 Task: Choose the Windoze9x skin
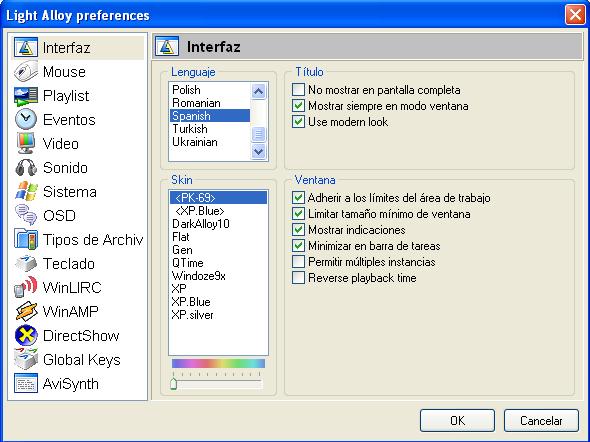click(x=218, y=276)
